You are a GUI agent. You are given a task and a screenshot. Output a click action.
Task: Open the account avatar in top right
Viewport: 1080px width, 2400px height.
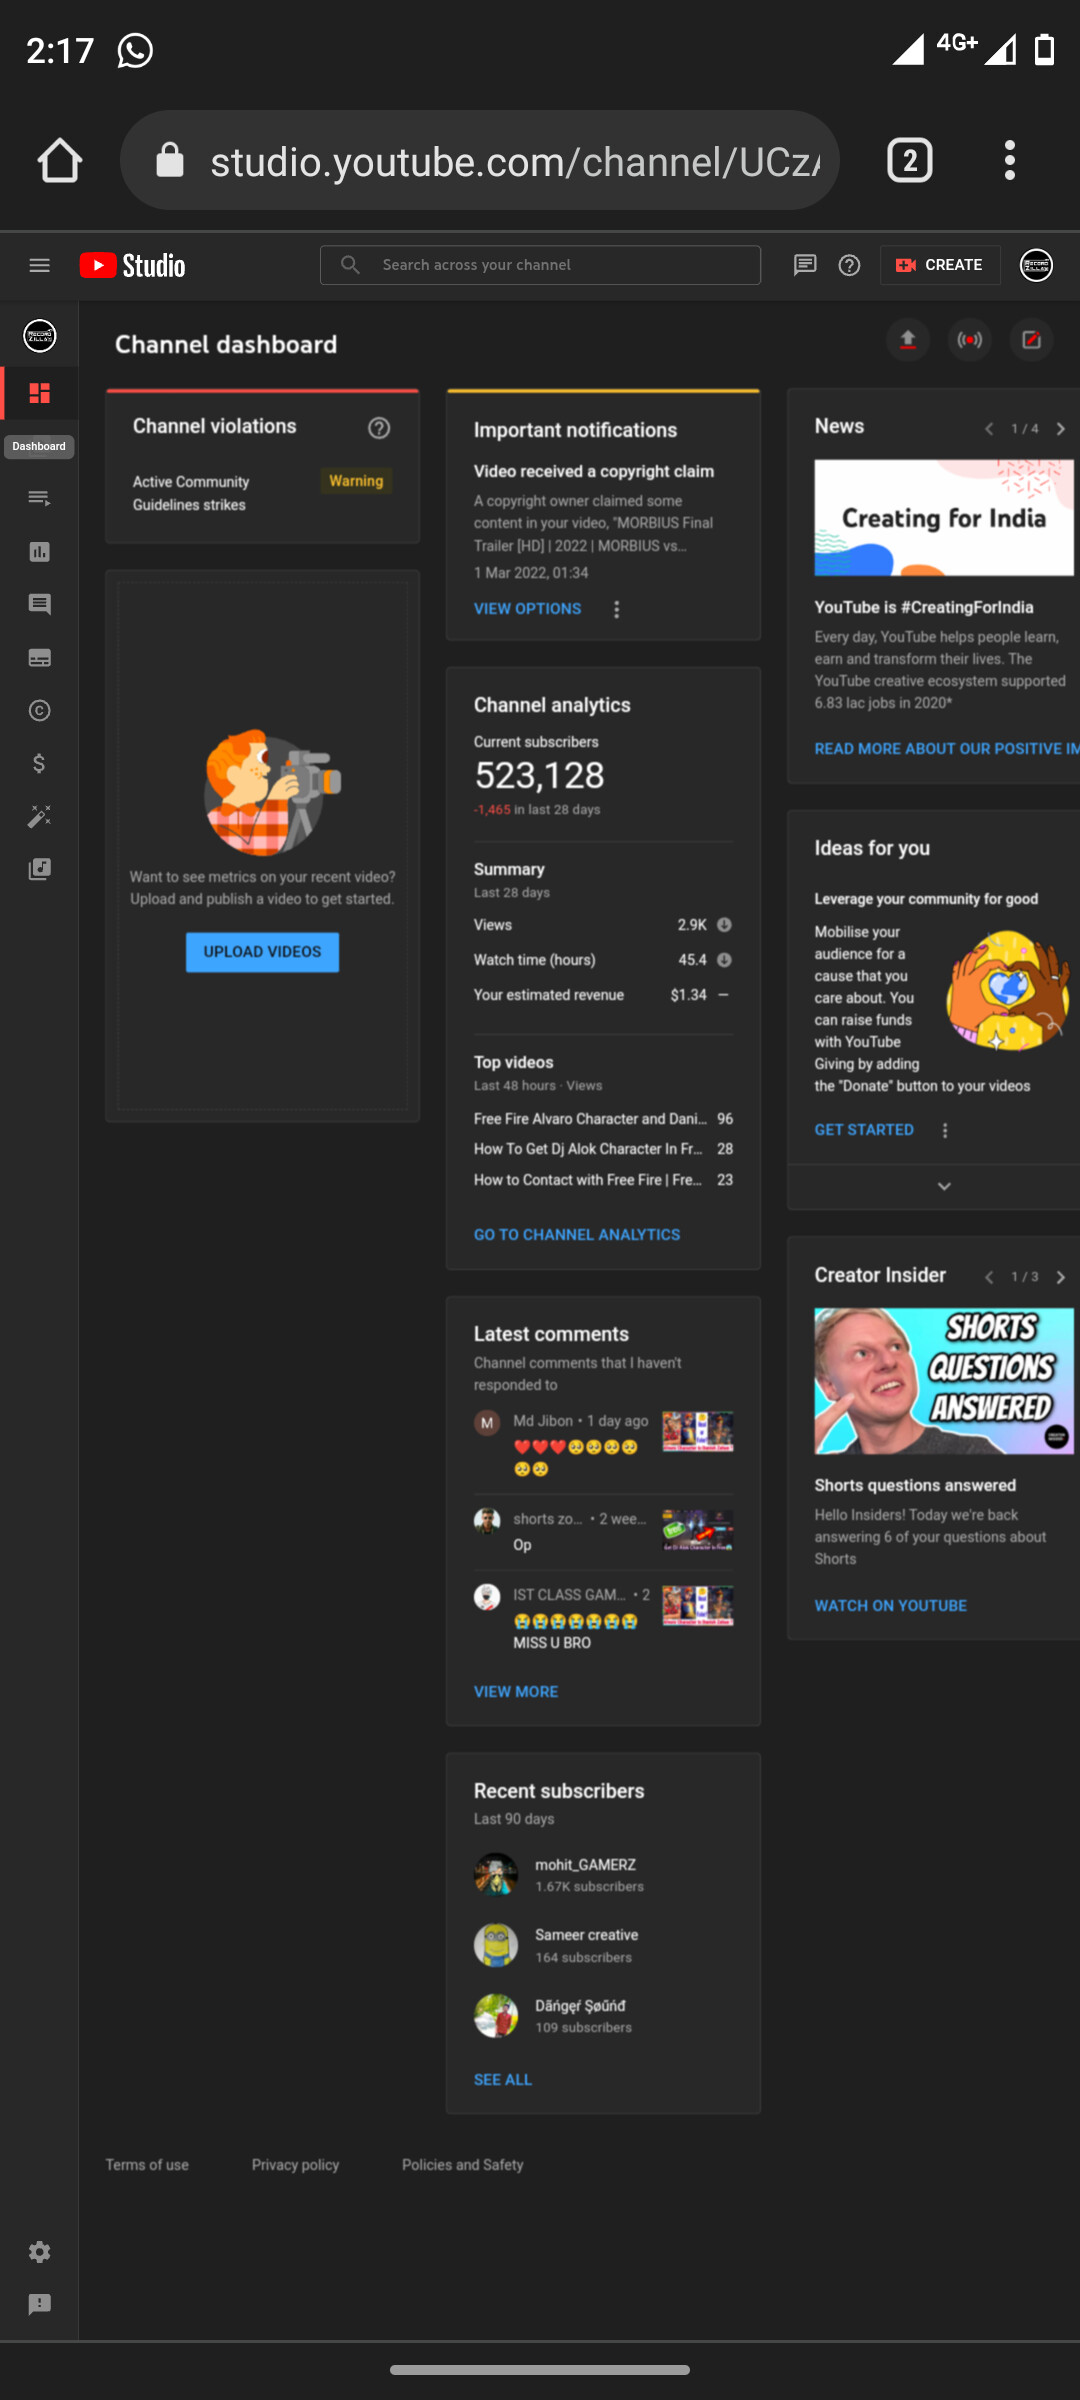pos(1036,265)
